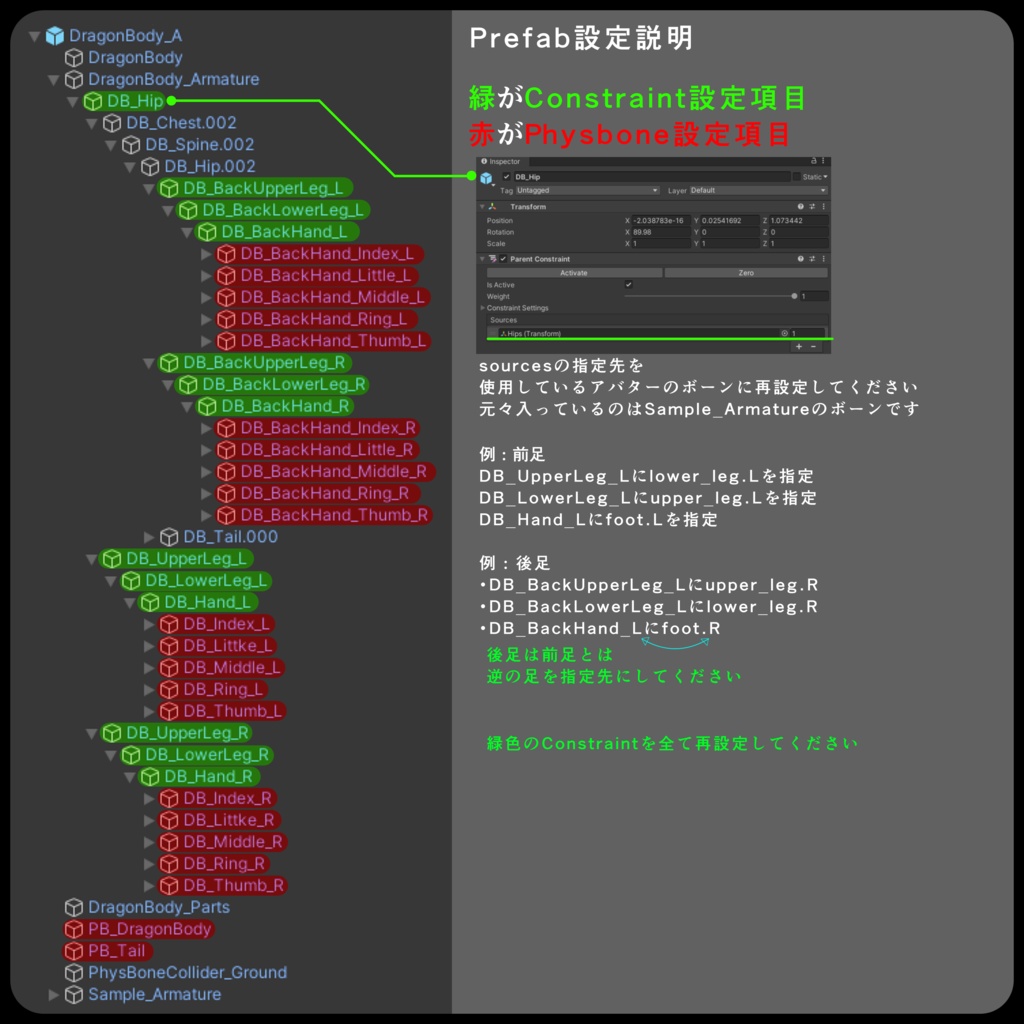Adjust the Weight slider handle
The height and width of the screenshot is (1024, 1024).
[794, 296]
